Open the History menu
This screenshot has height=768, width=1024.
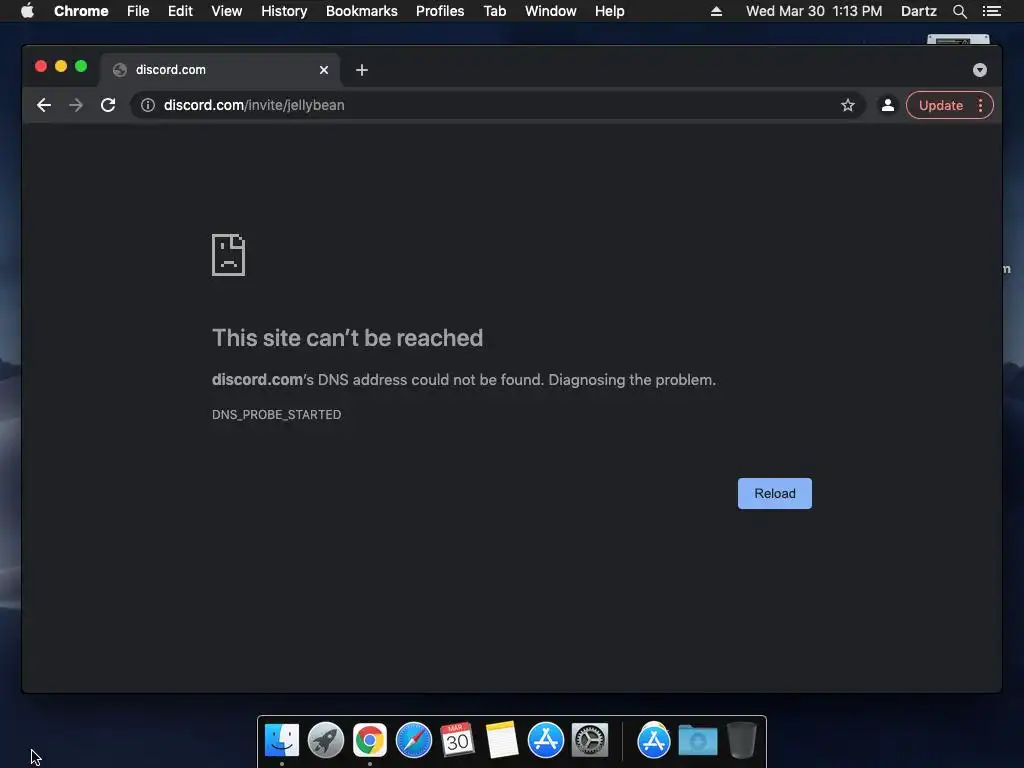[284, 11]
